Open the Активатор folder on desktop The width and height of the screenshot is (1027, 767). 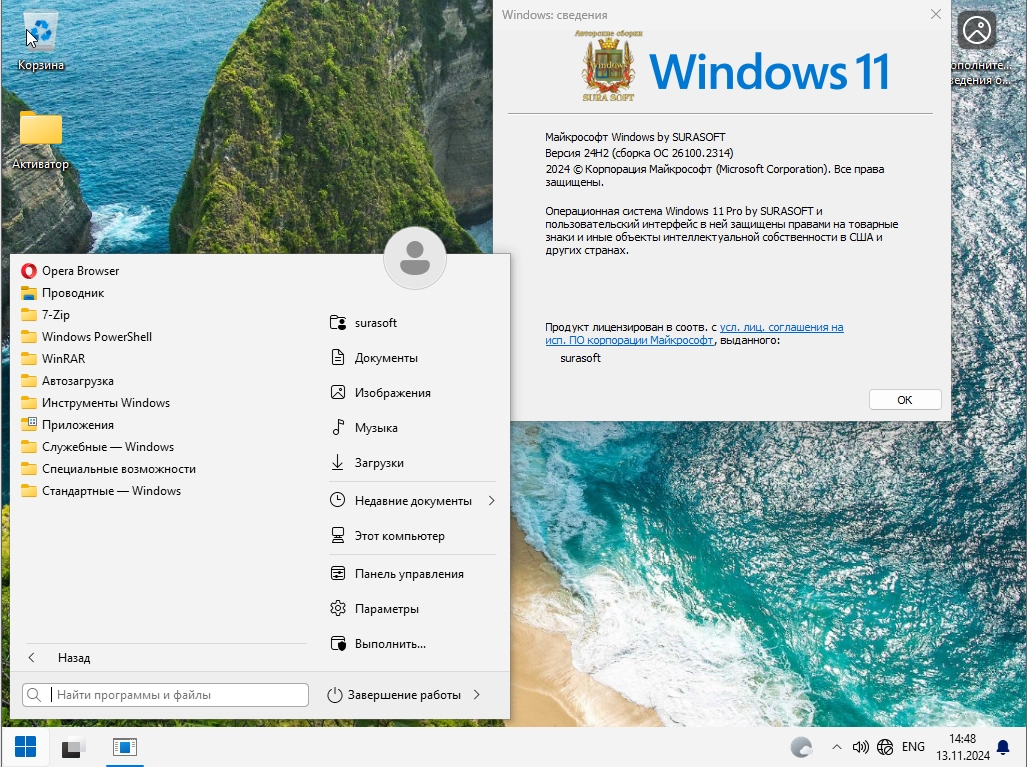[40, 137]
